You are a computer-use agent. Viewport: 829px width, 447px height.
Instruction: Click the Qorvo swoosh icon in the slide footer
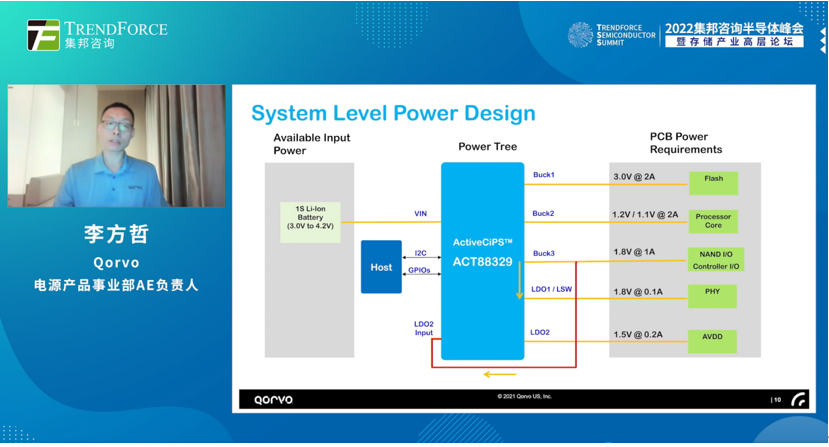[x=799, y=399]
